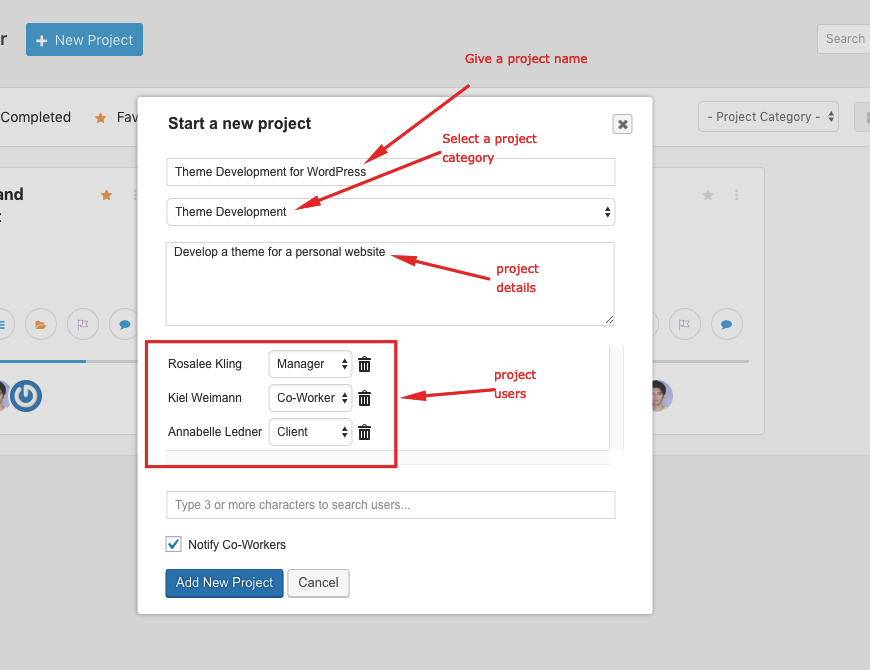The height and width of the screenshot is (670, 870).
Task: Remove Rosalee Kling with the trash icon
Action: point(364,364)
